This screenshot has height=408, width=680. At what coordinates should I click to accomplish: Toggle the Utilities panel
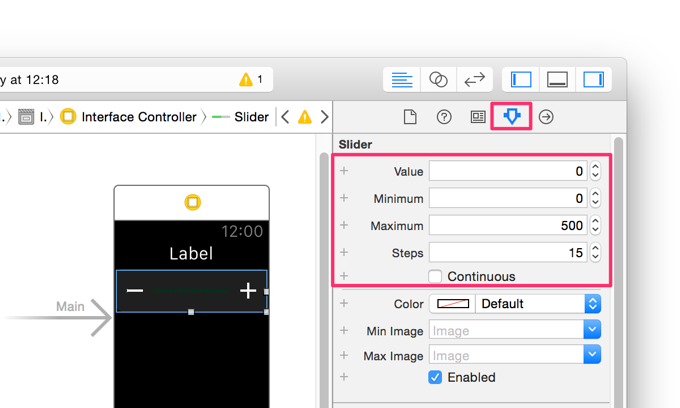coord(593,80)
